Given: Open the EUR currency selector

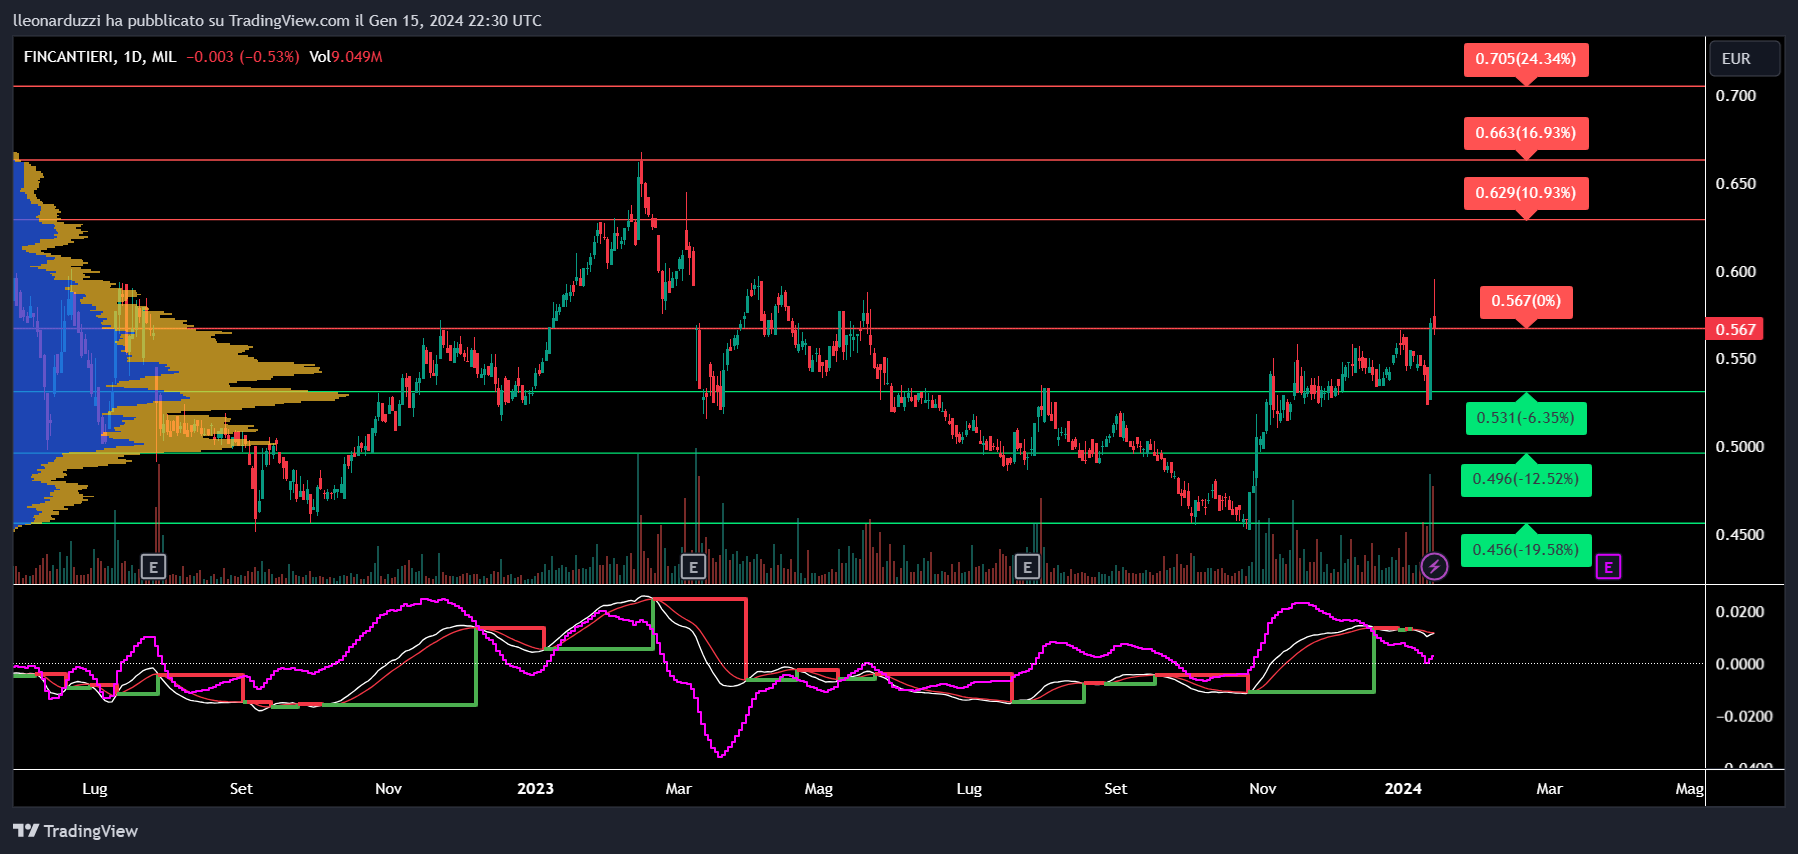Looking at the screenshot, I should click(1744, 59).
